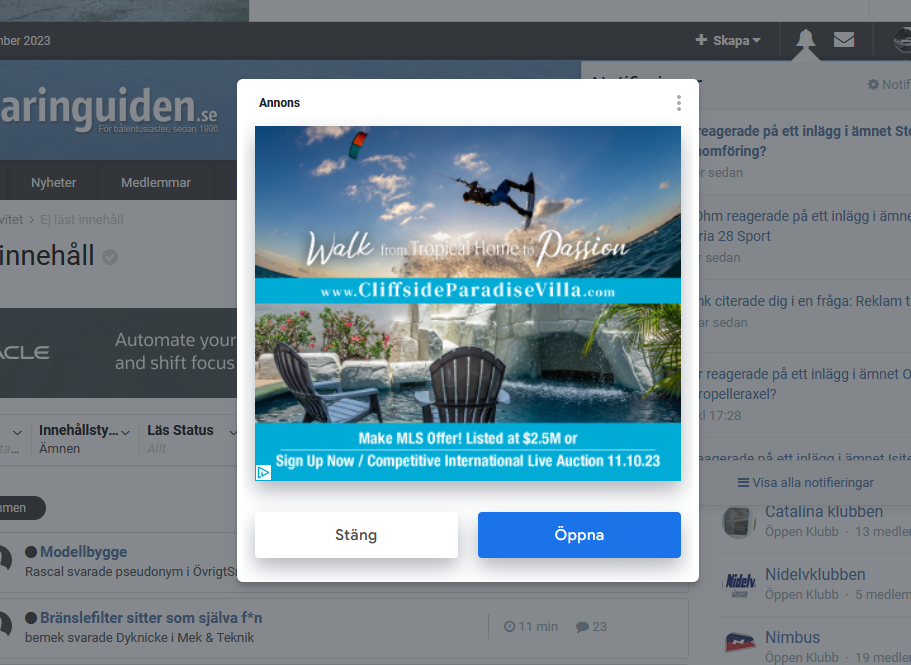Click the verified checkmark next to innehåll
This screenshot has width=911, height=665.
[x=110, y=257]
